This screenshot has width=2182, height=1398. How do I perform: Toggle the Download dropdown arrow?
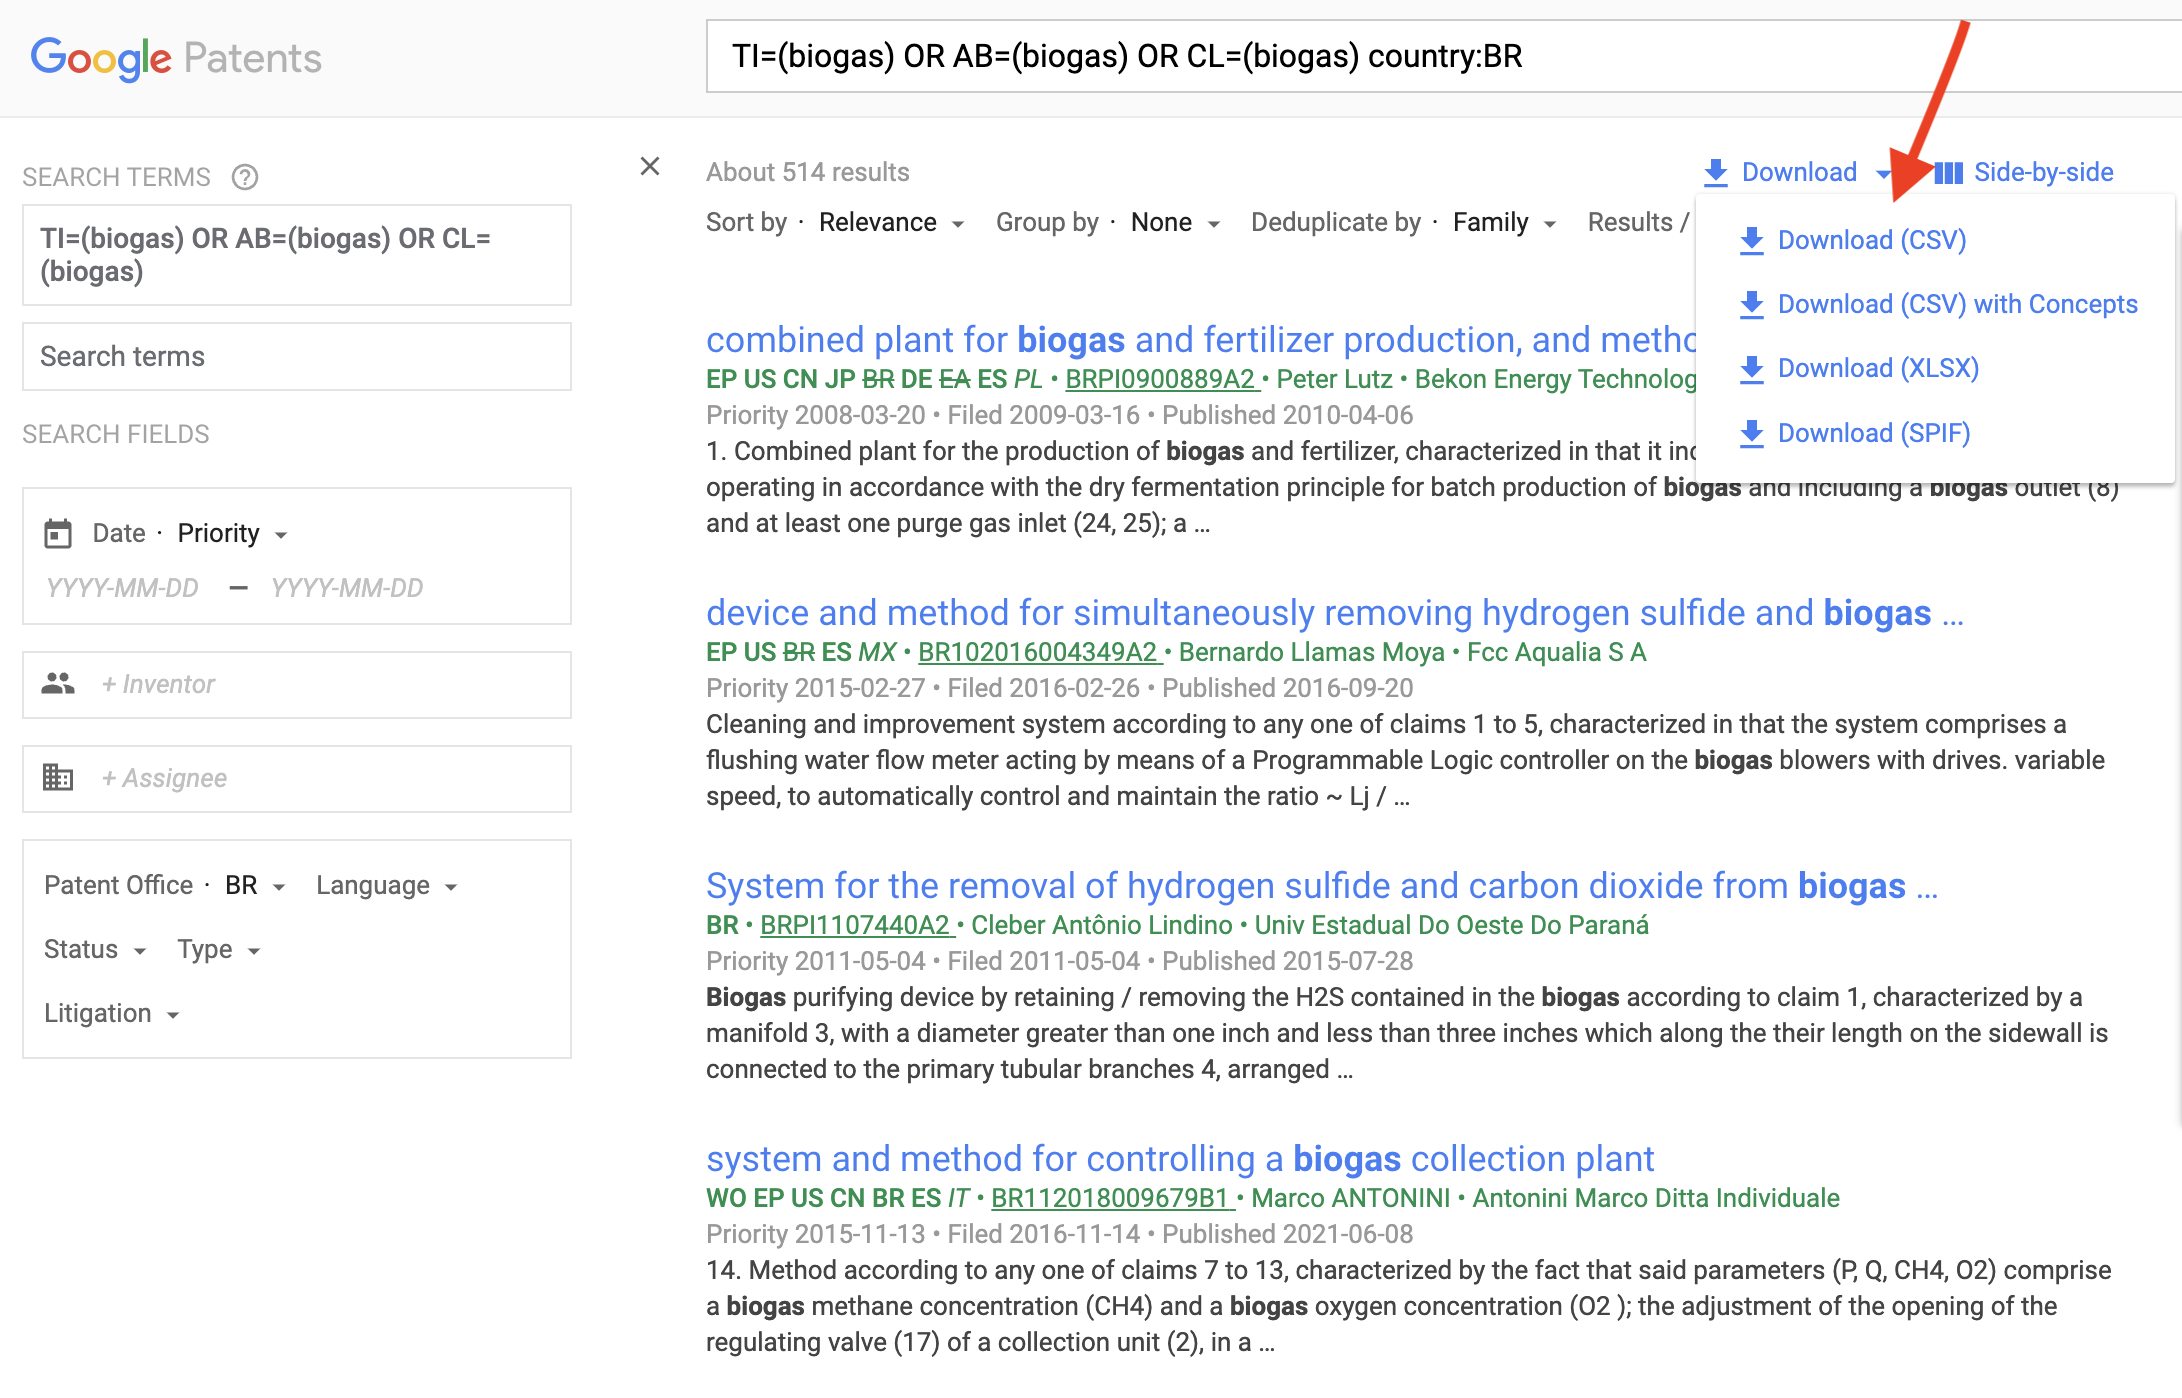point(1884,174)
